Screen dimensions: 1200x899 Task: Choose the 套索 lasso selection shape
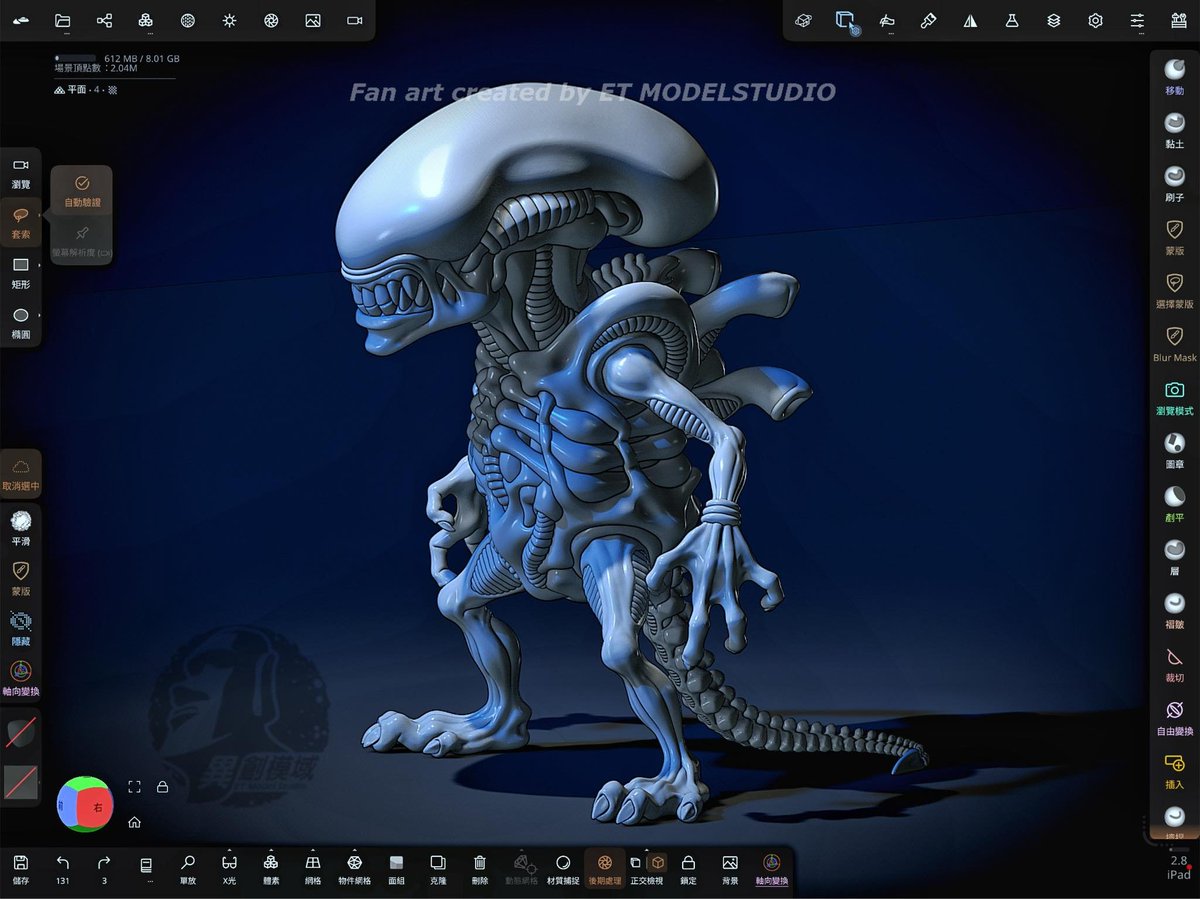21,222
